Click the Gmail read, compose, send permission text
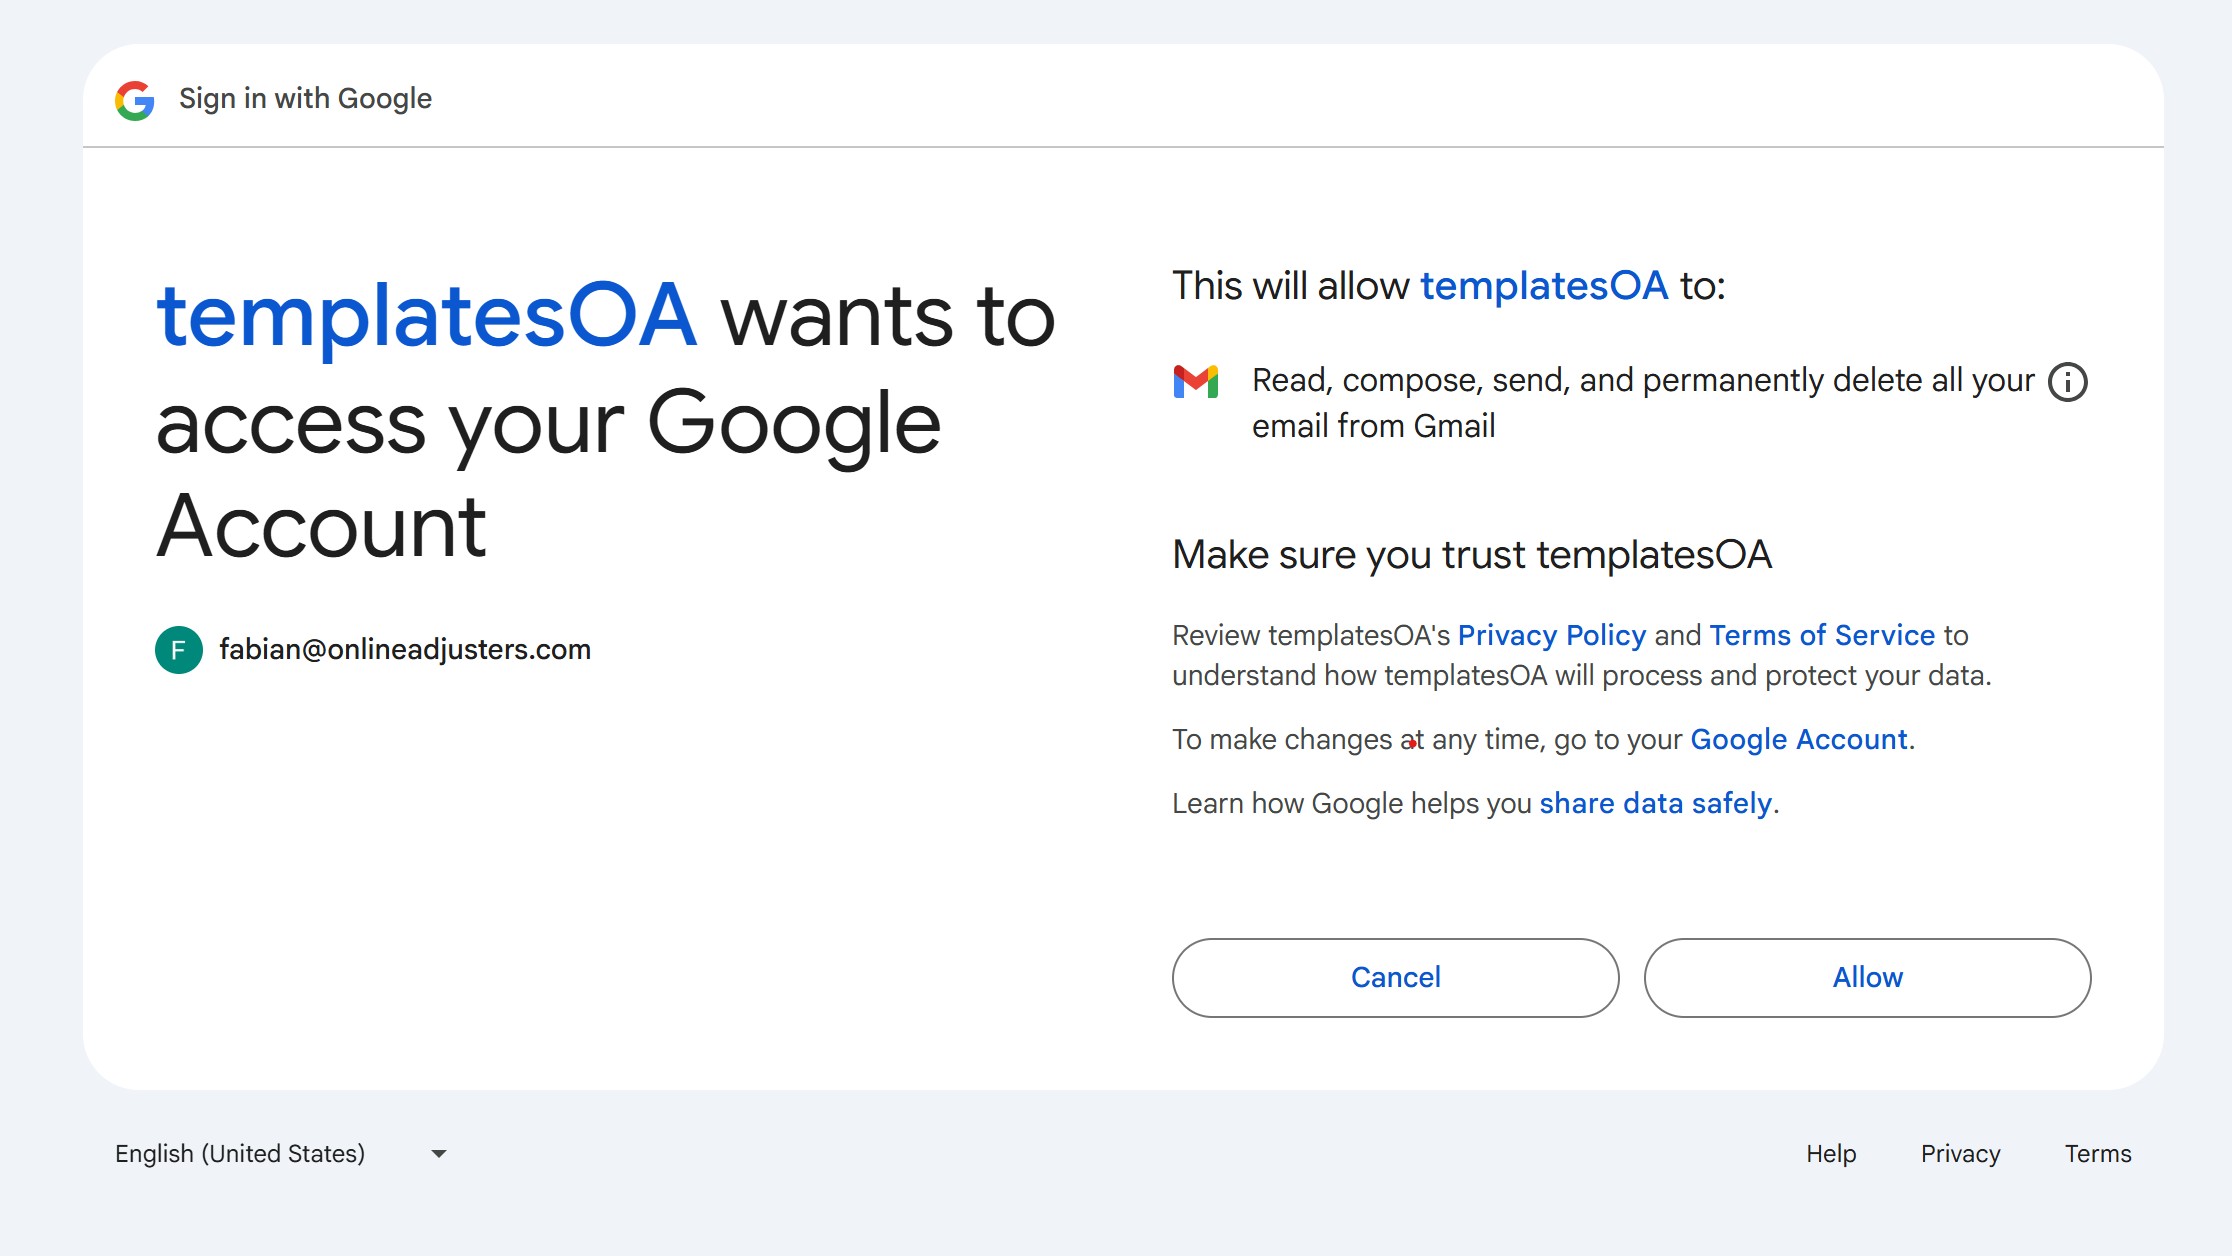The height and width of the screenshot is (1256, 2232). (x=1643, y=403)
